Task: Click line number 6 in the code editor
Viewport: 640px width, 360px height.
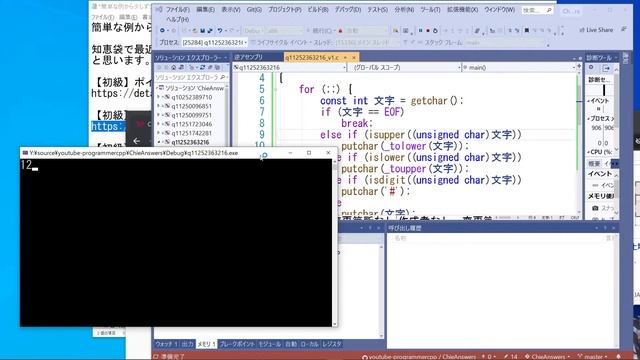Action: tap(262, 100)
